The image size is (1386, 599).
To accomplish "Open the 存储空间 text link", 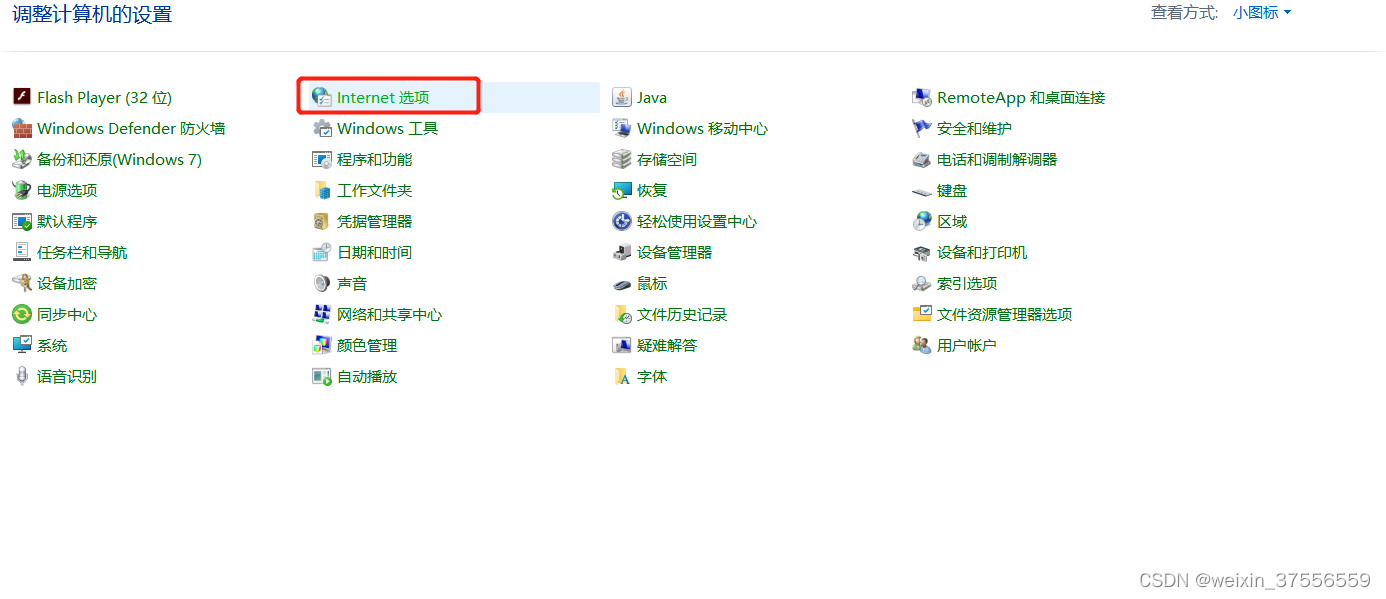I will coord(667,159).
